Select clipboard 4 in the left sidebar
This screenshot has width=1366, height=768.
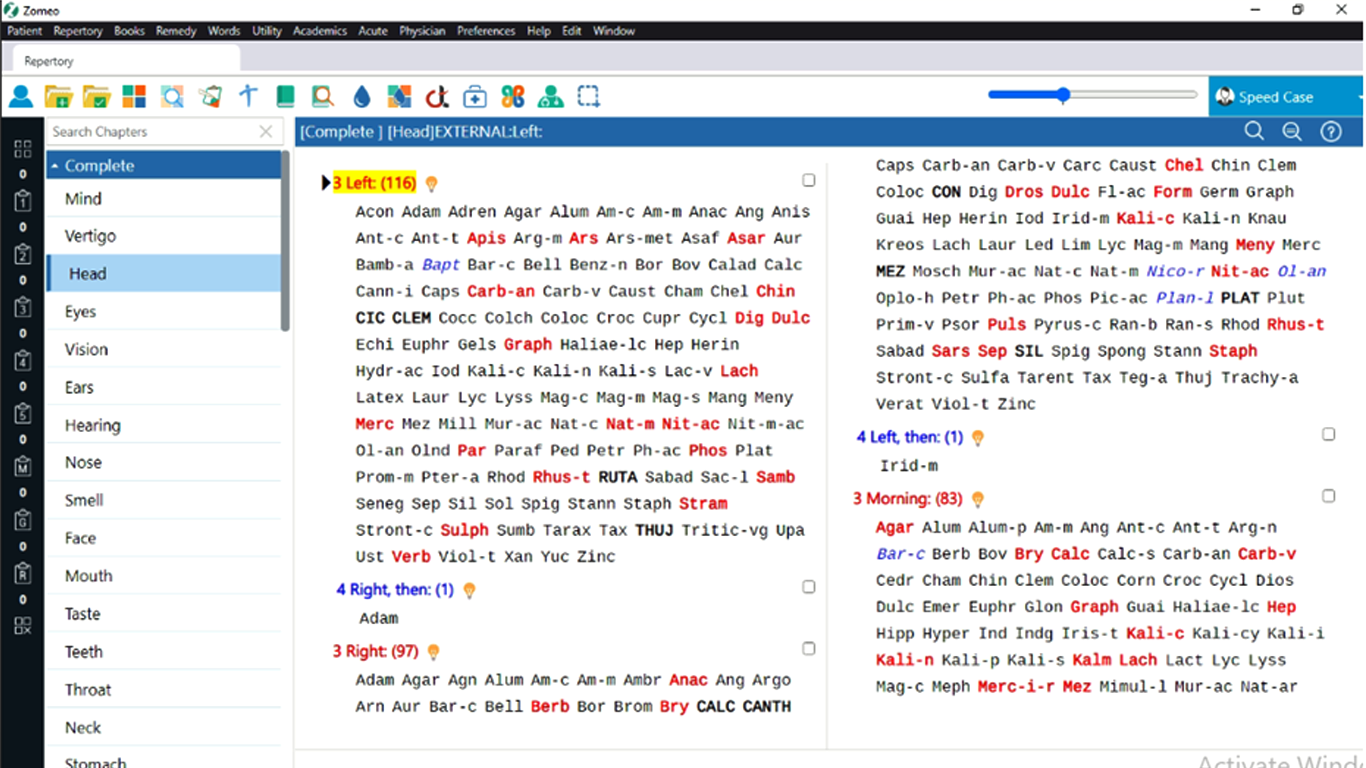coord(22,361)
